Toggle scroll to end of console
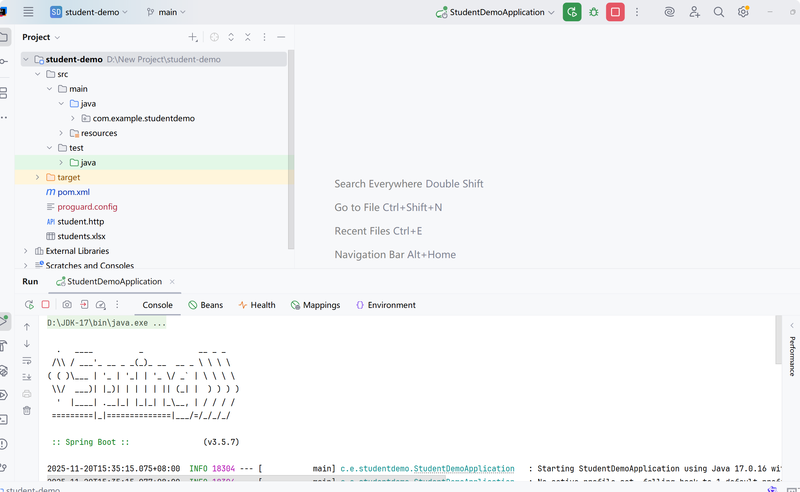Screen dimensions: 800x492 point(27,377)
